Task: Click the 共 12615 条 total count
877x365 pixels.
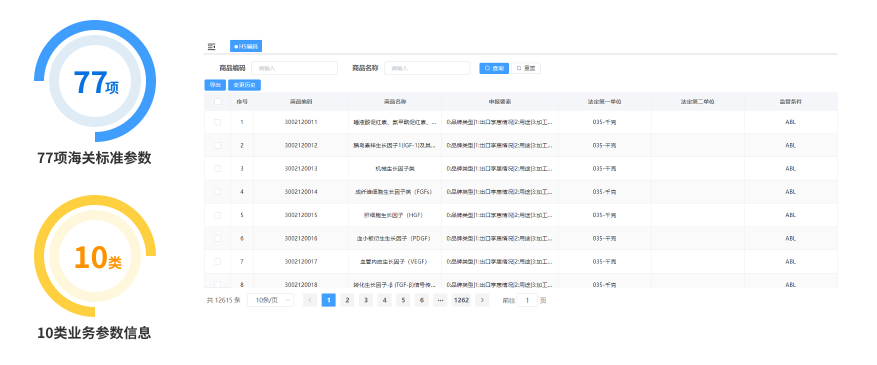Action: click(x=224, y=300)
